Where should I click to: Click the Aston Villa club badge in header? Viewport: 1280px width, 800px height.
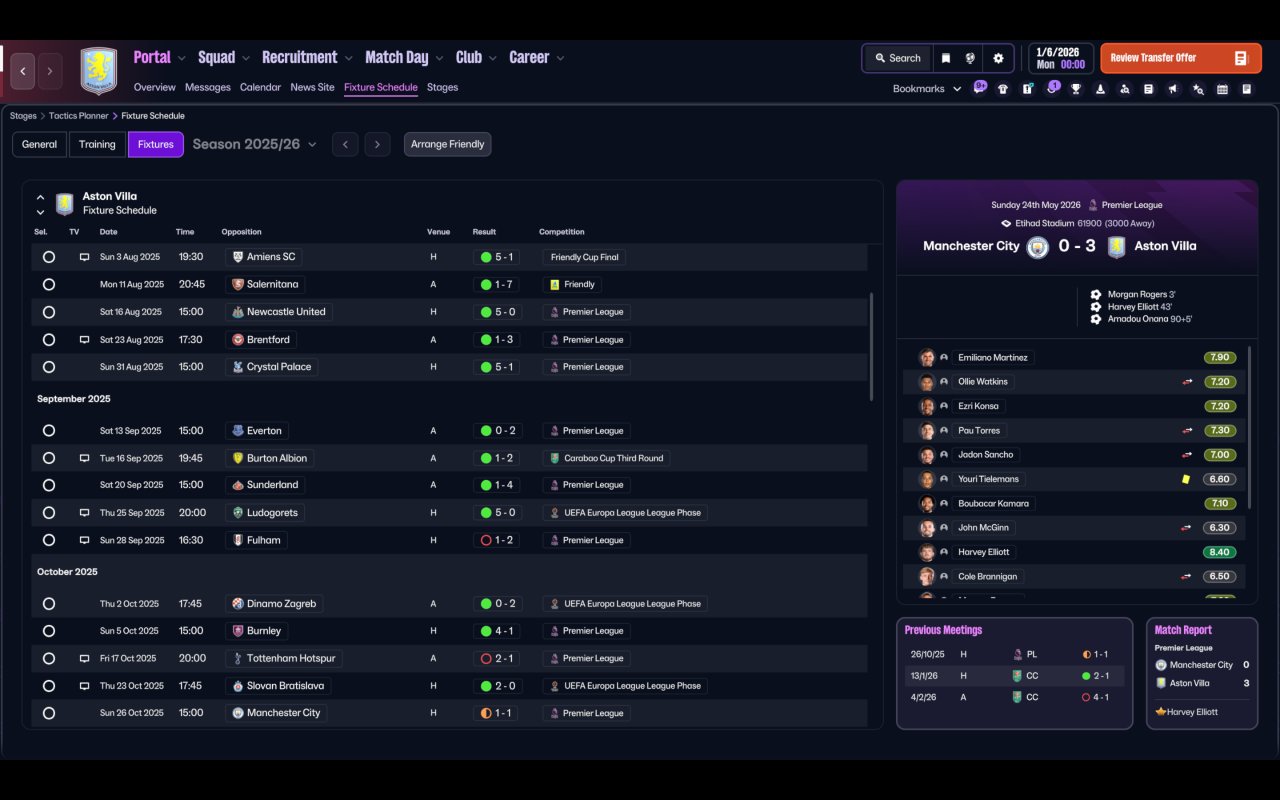pos(98,71)
